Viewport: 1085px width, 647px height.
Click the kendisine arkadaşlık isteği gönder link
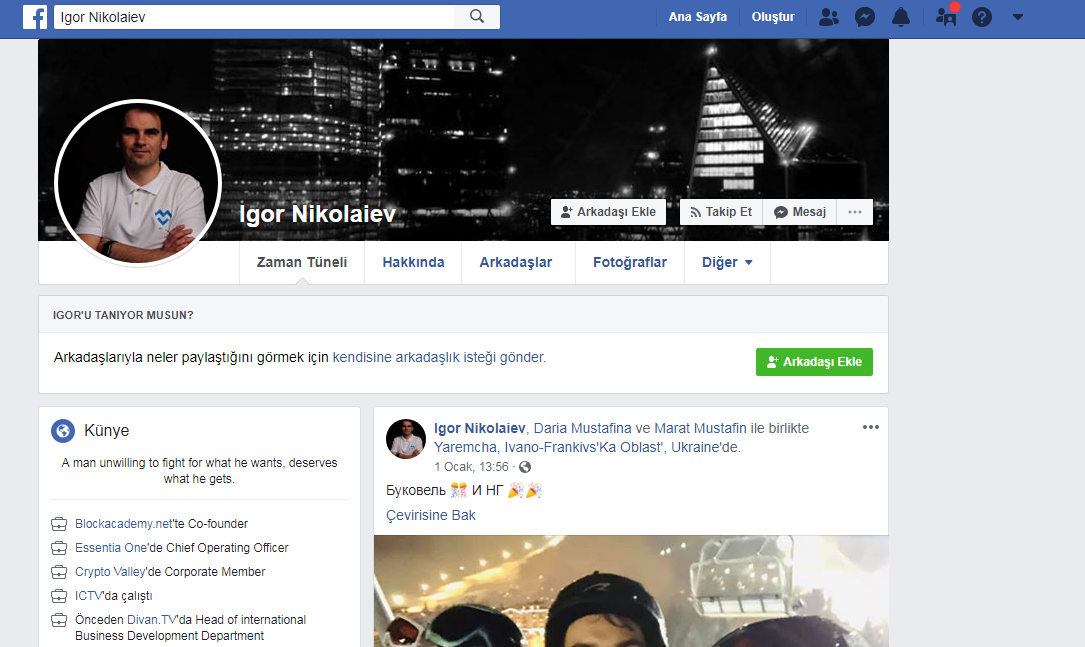[x=439, y=357]
